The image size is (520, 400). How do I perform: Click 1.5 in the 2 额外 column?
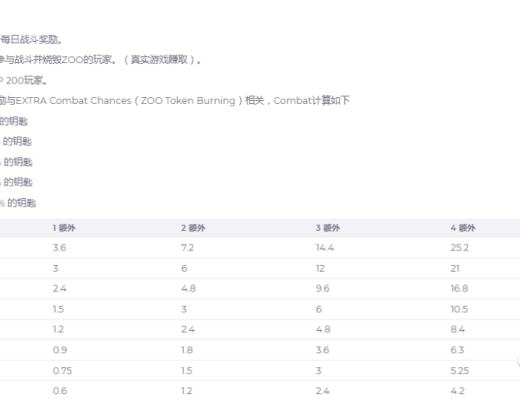[187, 371]
